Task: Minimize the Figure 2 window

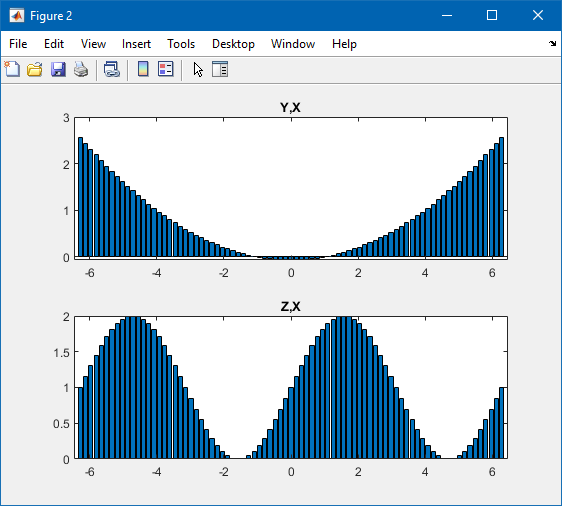Action: (447, 15)
